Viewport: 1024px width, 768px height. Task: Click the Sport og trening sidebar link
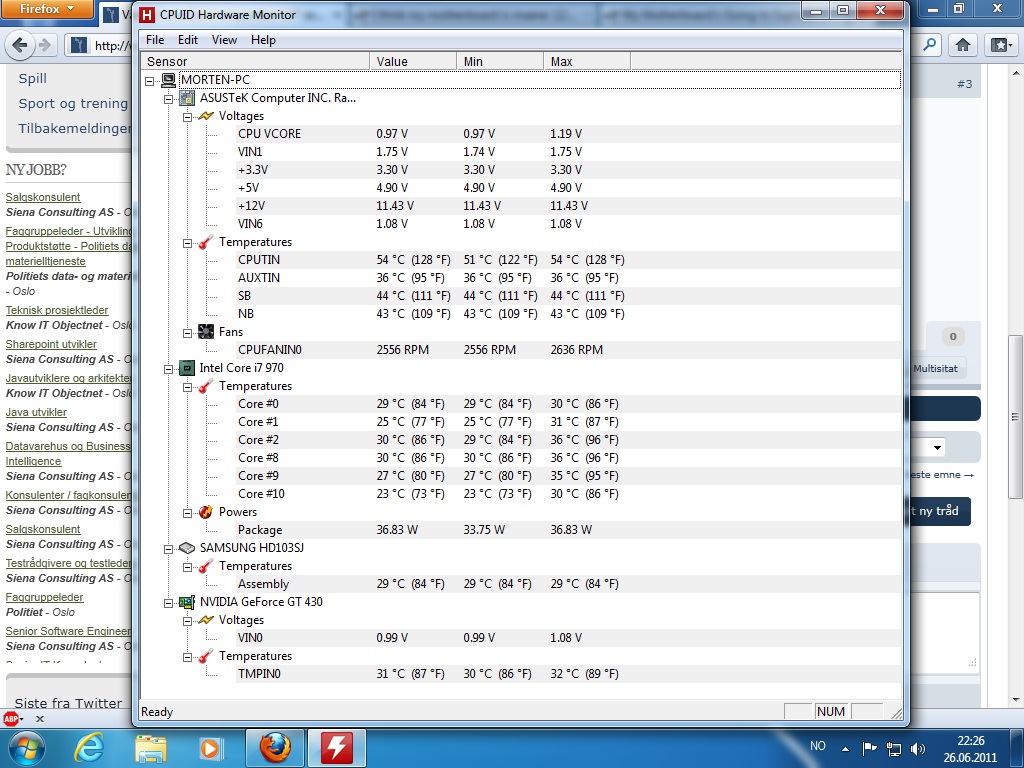pyautogui.click(x=73, y=103)
